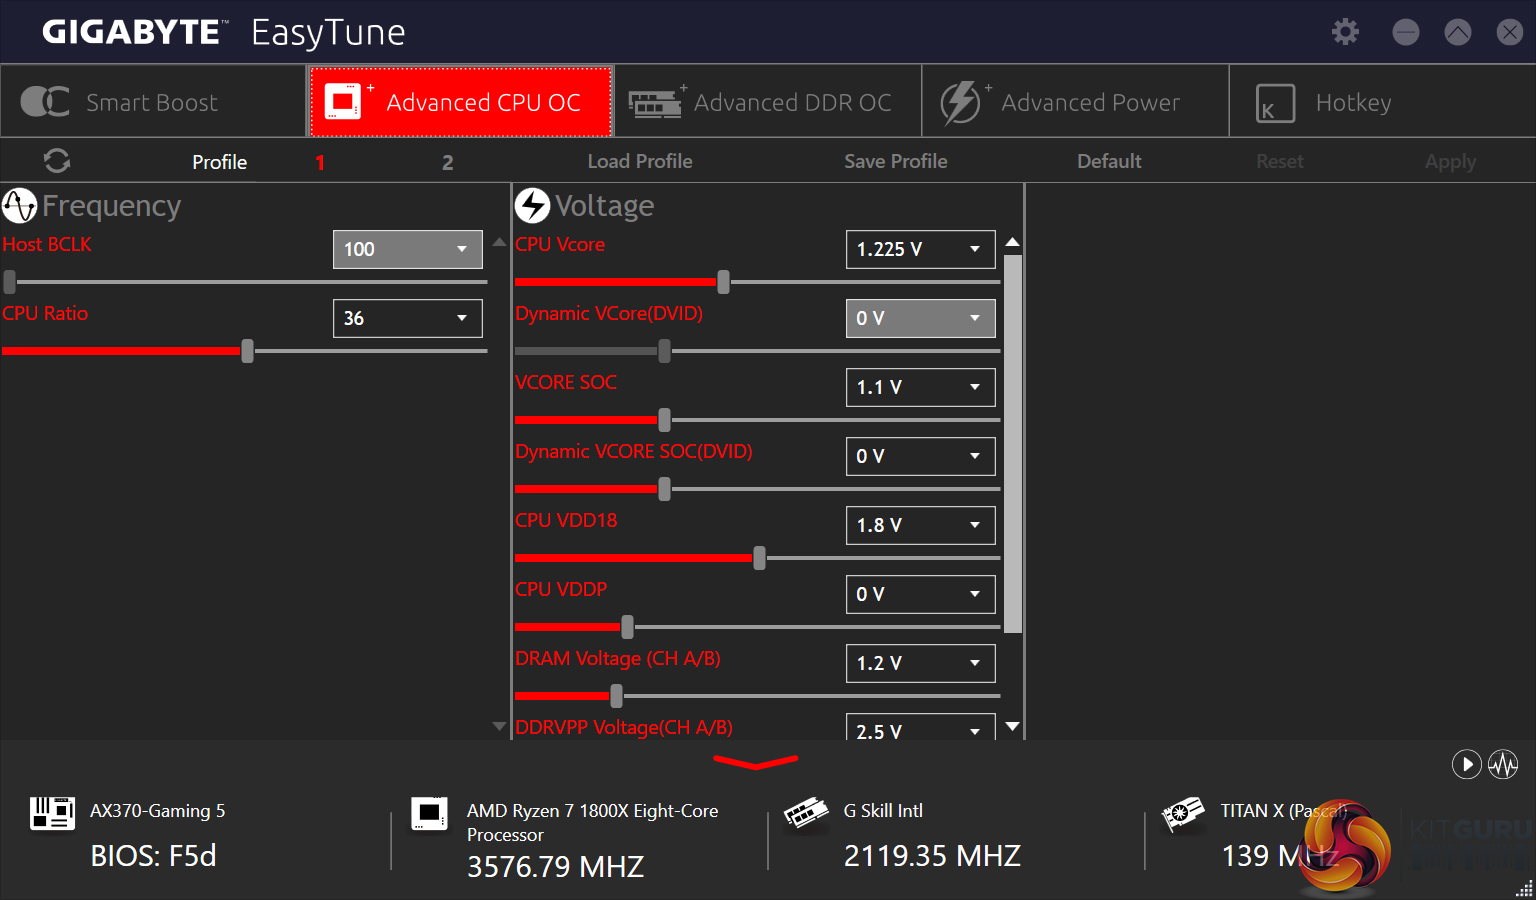Switch to the Smart Boost tab
This screenshot has width=1536, height=900.
pyautogui.click(x=153, y=101)
